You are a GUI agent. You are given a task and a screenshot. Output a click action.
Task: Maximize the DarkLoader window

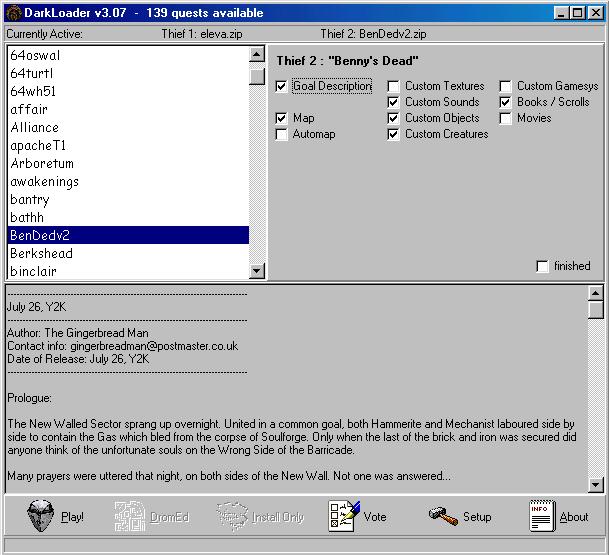click(x=577, y=13)
